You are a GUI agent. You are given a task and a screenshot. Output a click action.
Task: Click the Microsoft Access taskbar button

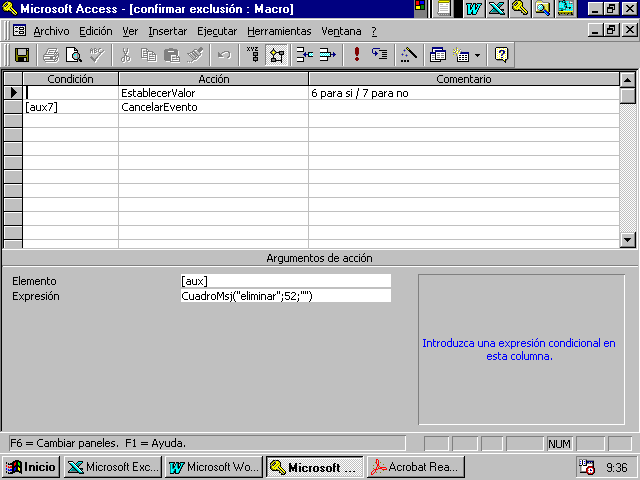pos(315,467)
